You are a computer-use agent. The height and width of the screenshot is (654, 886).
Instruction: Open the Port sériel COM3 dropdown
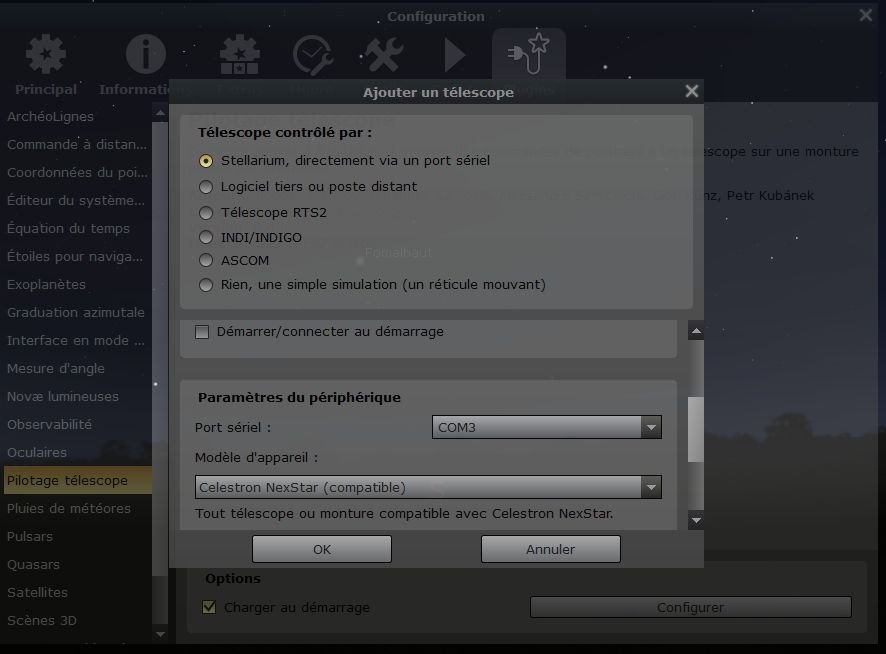click(x=652, y=426)
